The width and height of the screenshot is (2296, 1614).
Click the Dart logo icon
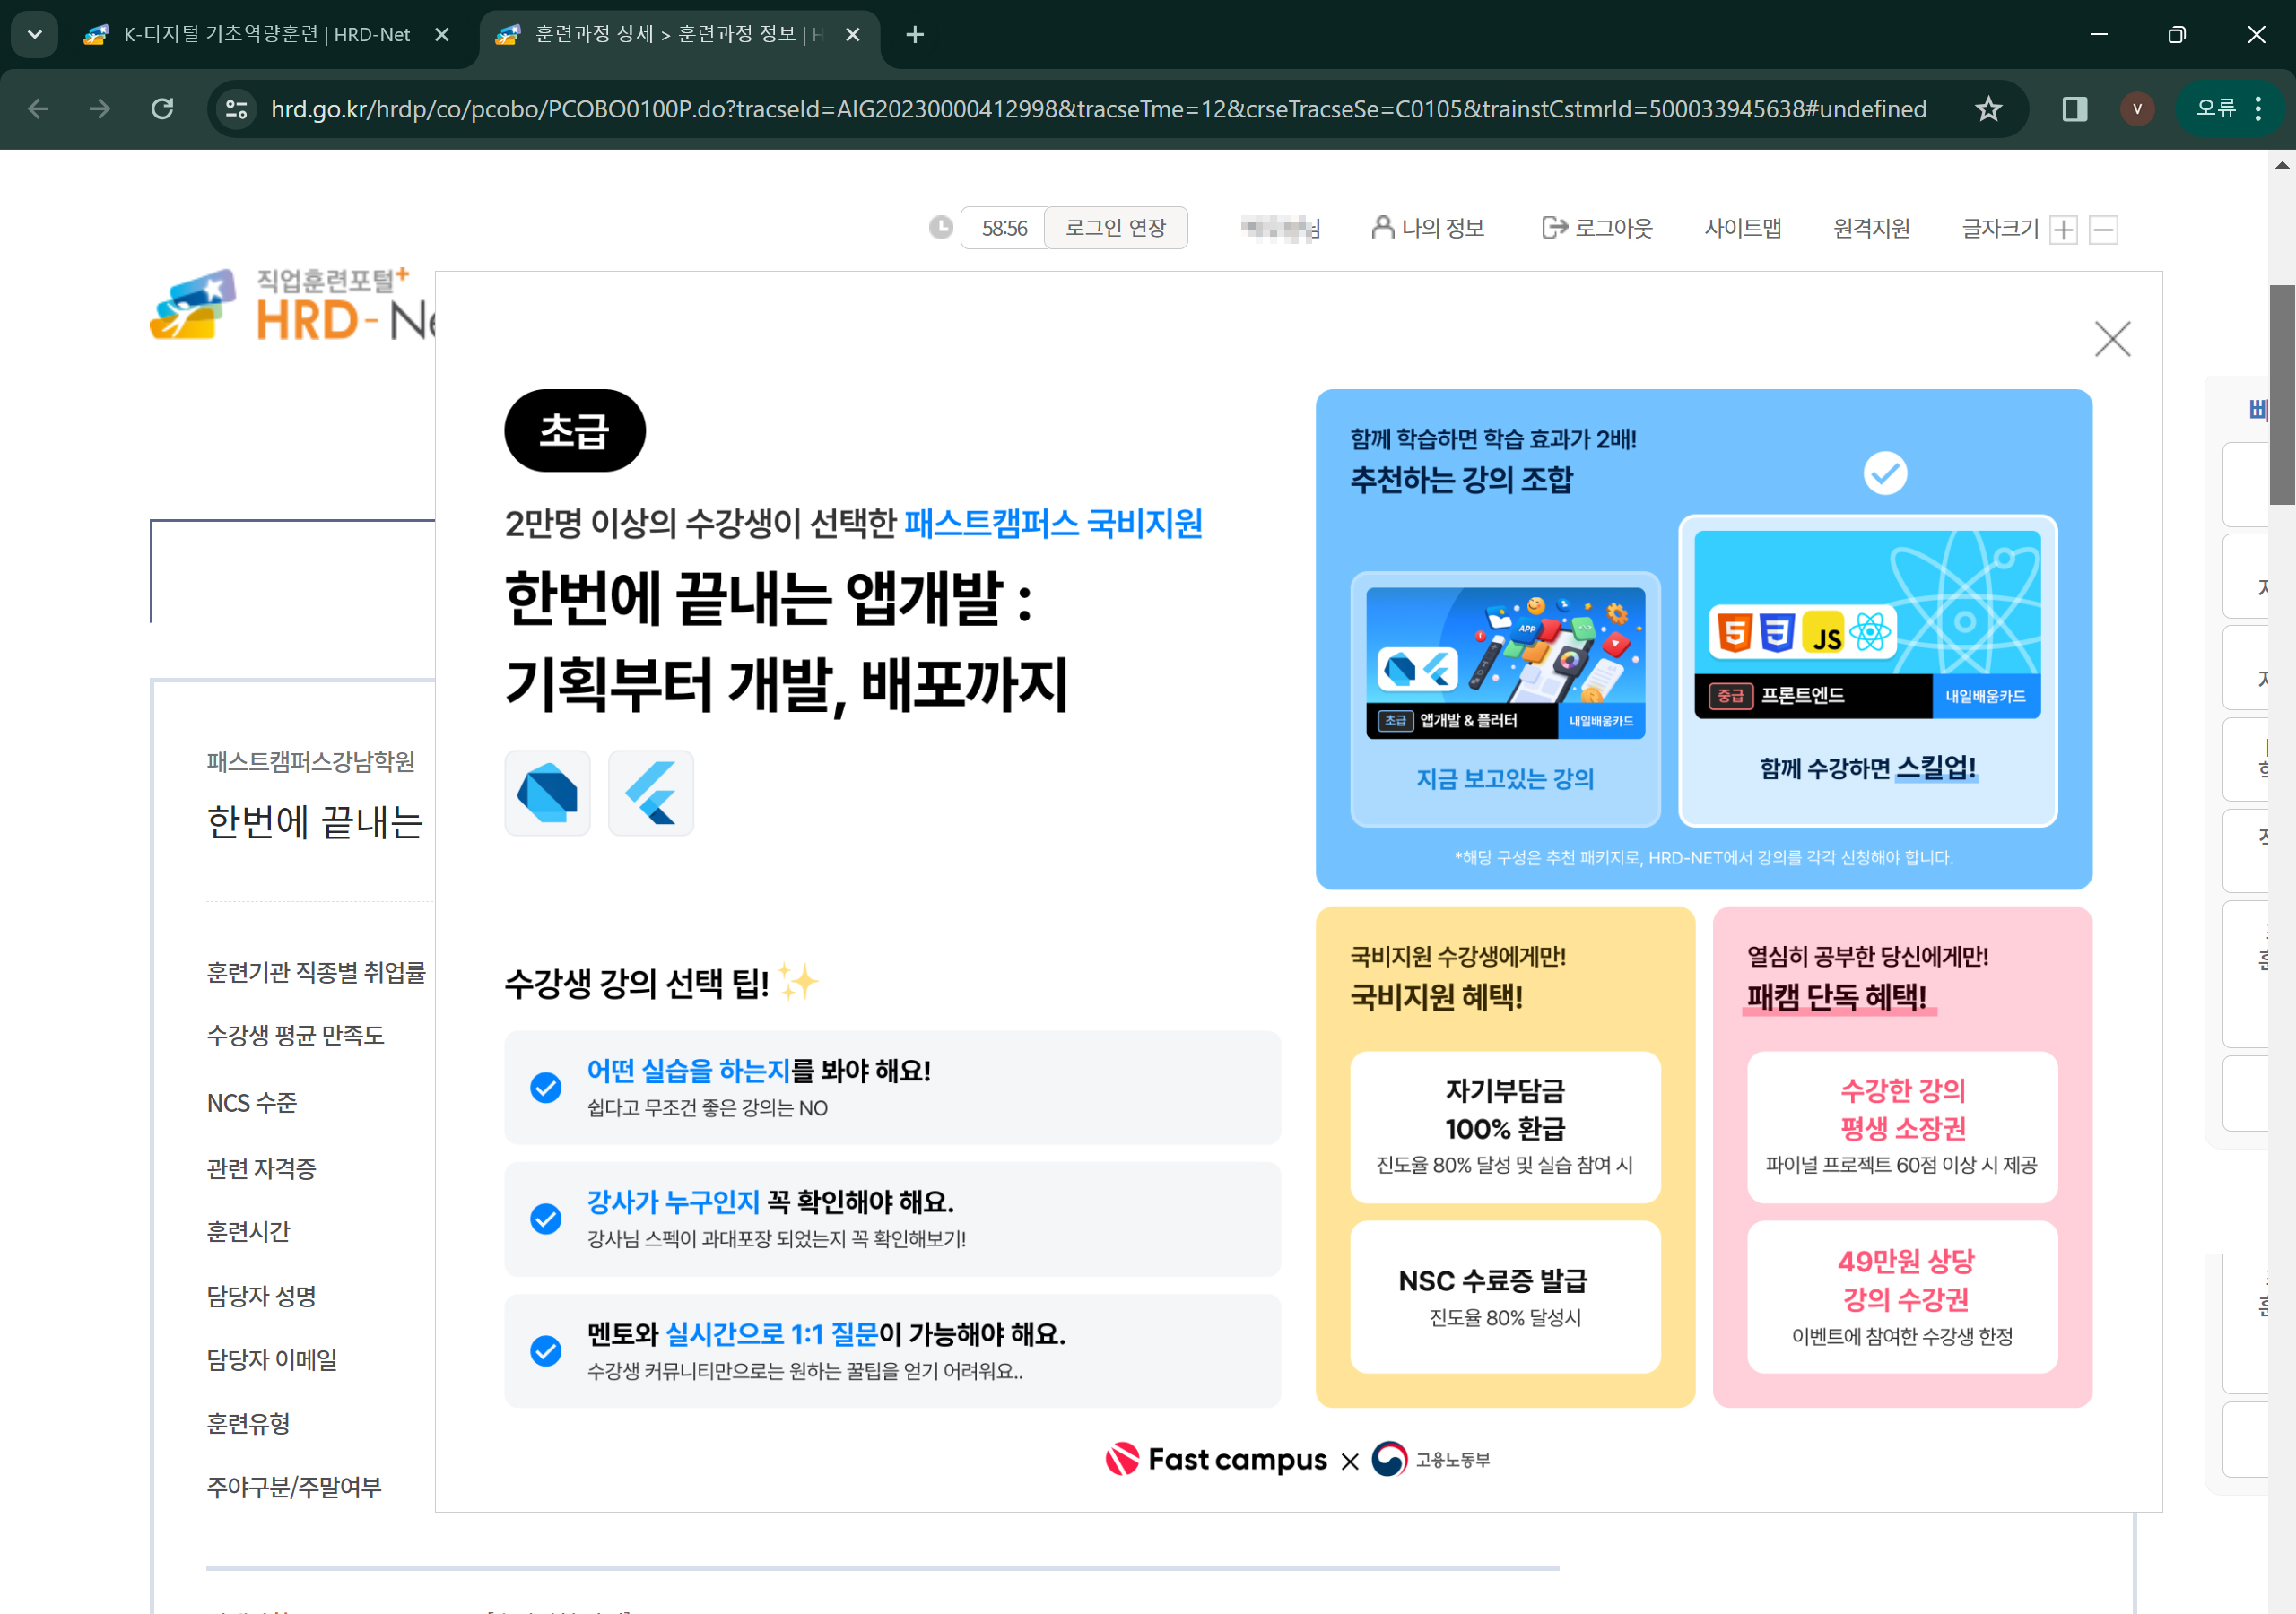547,793
